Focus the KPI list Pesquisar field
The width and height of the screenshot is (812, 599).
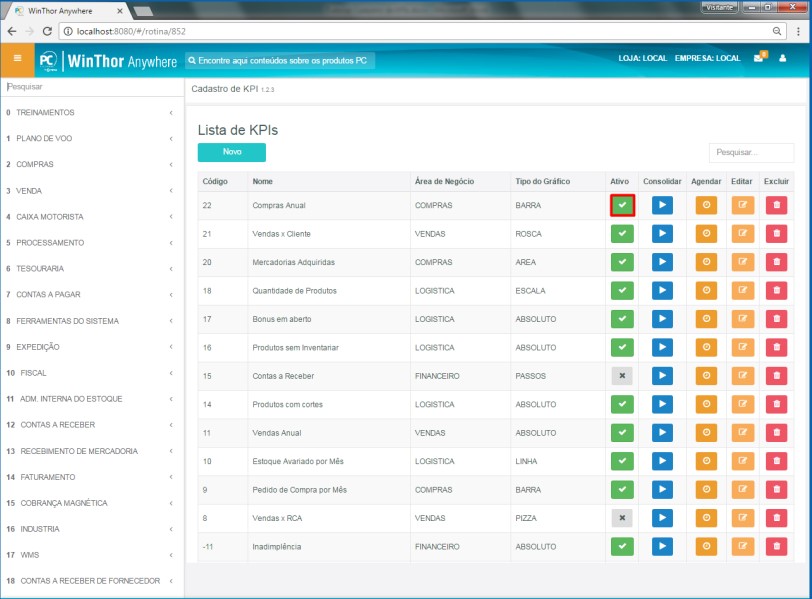pos(751,152)
